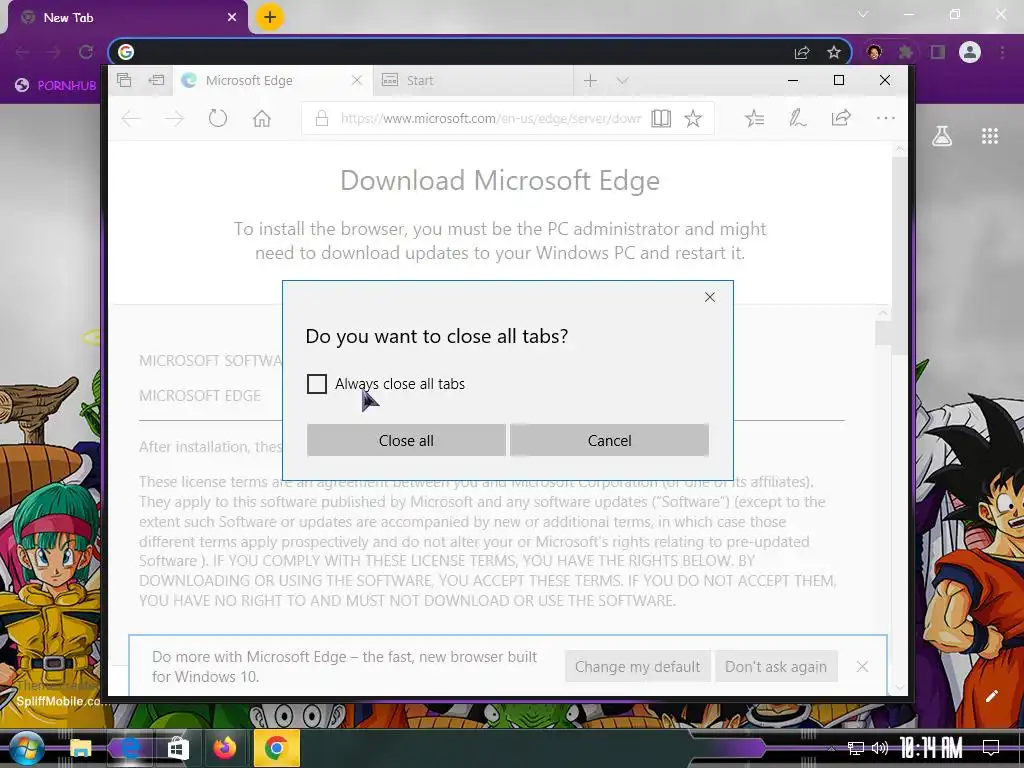Click the lock icon in Edge address bar
1024x768 pixels.
pos(321,119)
